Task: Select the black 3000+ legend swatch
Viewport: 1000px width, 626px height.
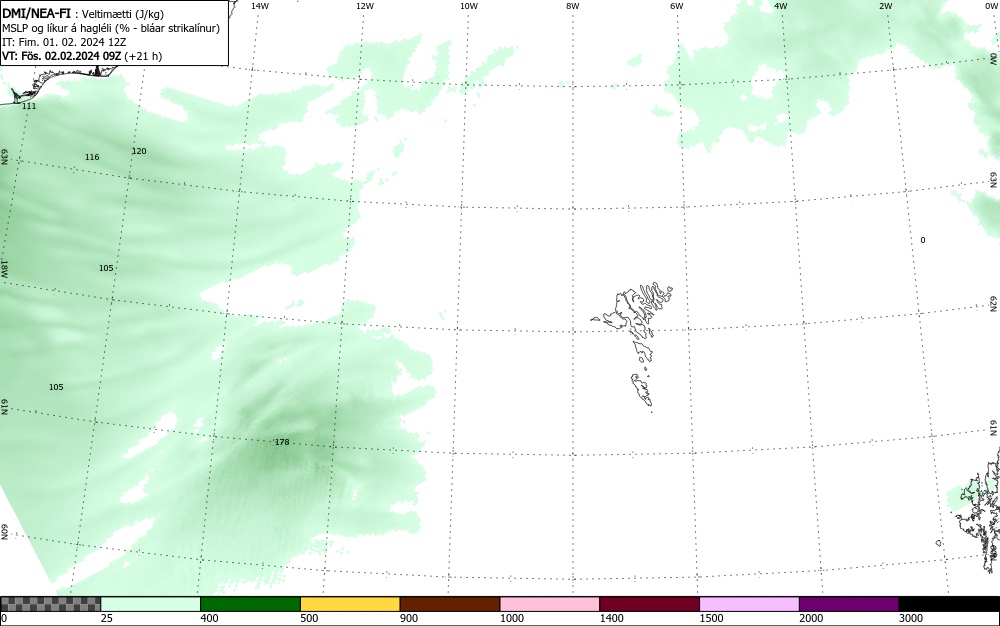Action: 949,604
